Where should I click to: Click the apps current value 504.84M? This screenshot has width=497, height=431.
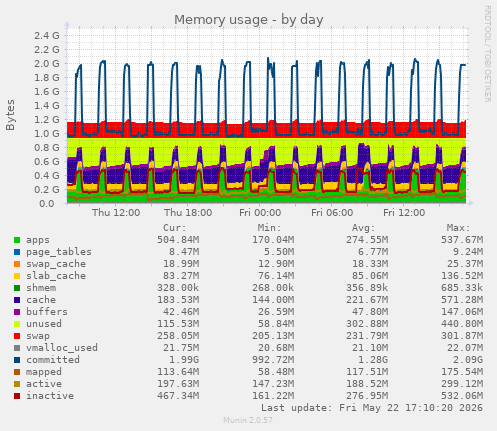pyautogui.click(x=178, y=240)
